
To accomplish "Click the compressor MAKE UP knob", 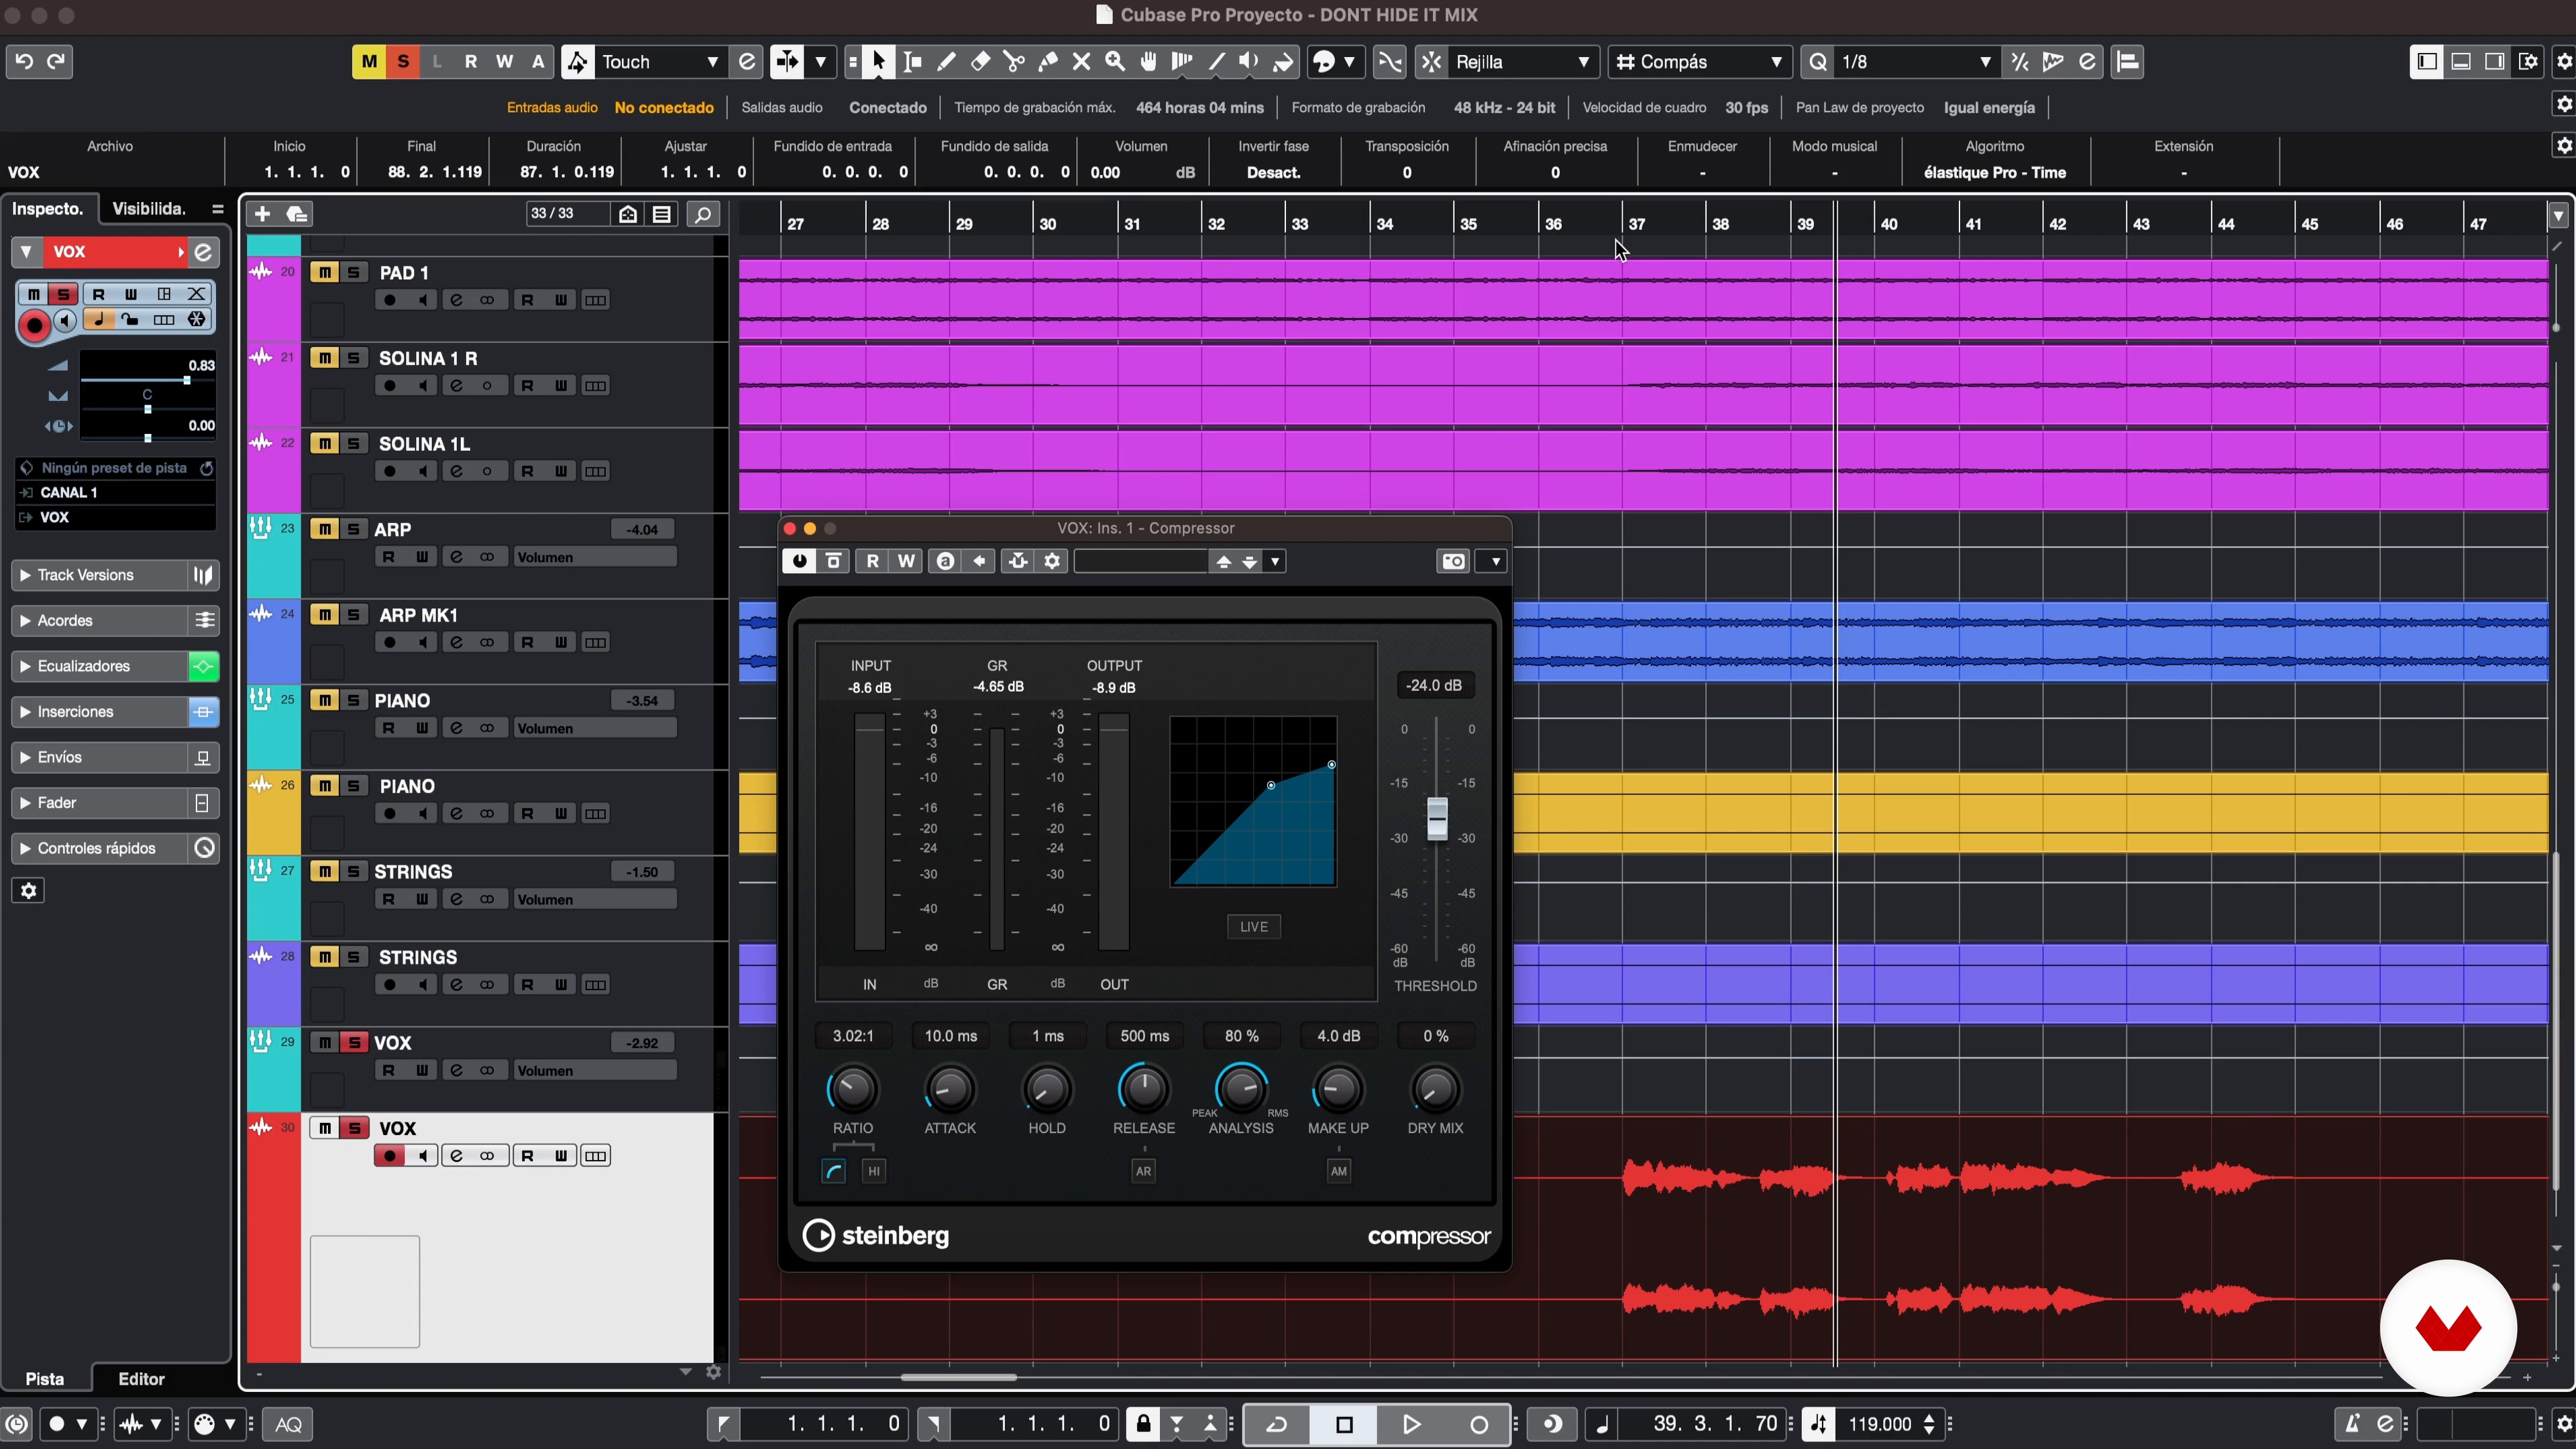I will point(1337,1089).
